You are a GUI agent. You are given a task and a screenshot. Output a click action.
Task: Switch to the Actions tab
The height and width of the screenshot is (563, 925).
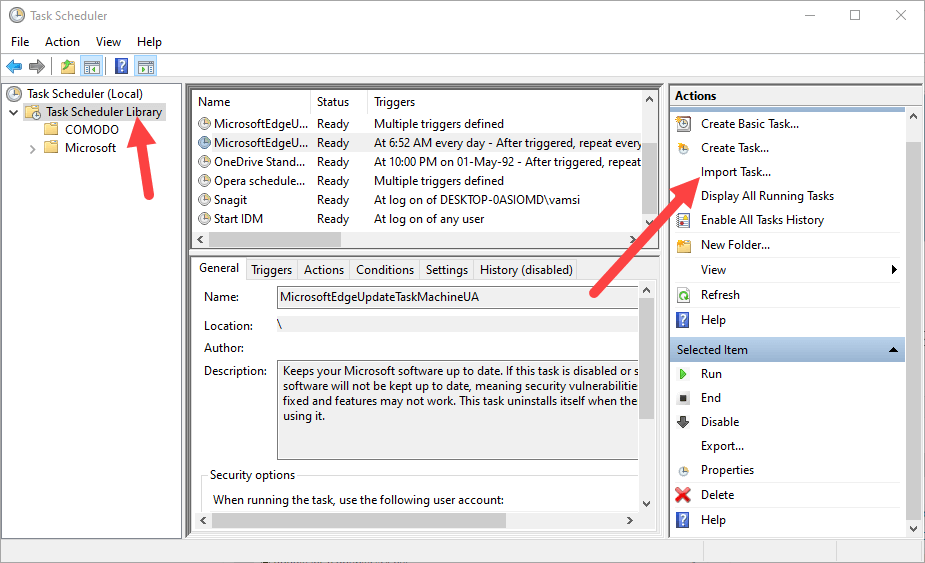(x=324, y=270)
